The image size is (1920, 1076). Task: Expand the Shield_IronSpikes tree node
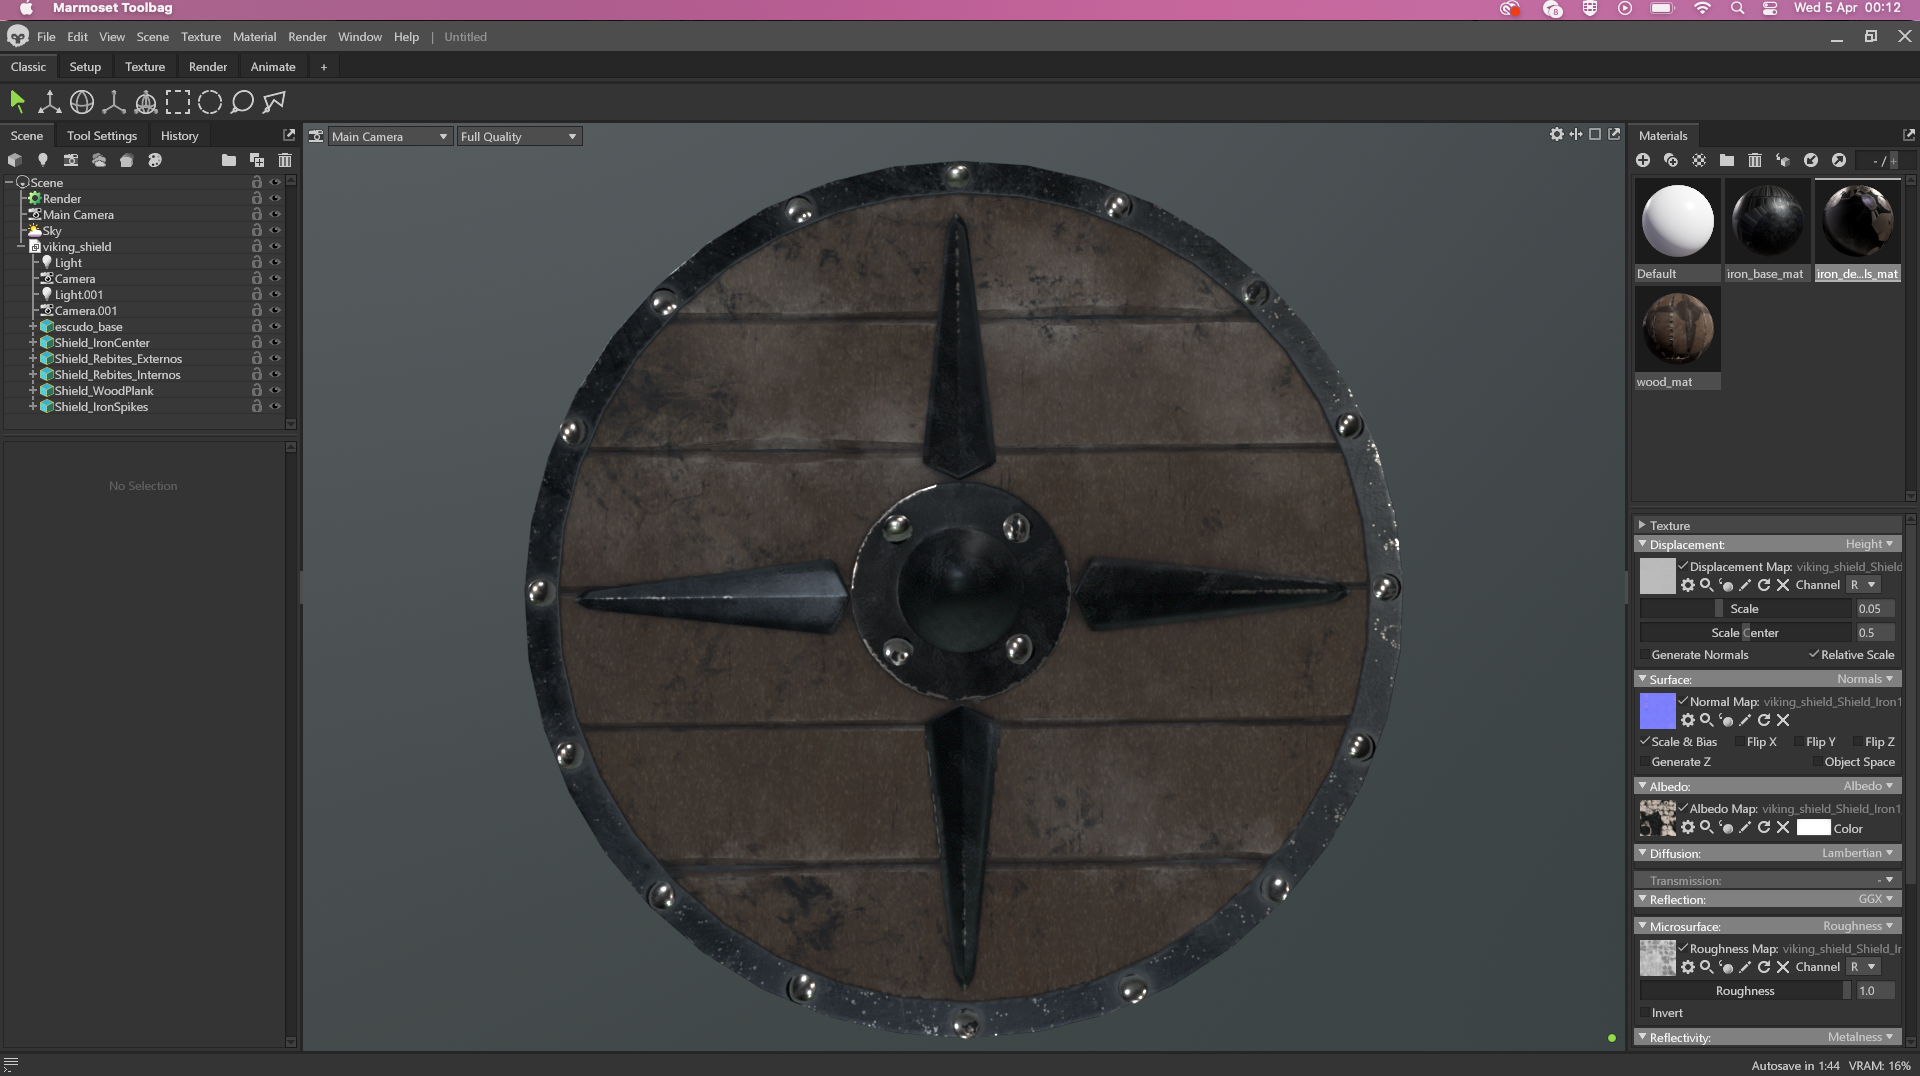click(x=32, y=407)
